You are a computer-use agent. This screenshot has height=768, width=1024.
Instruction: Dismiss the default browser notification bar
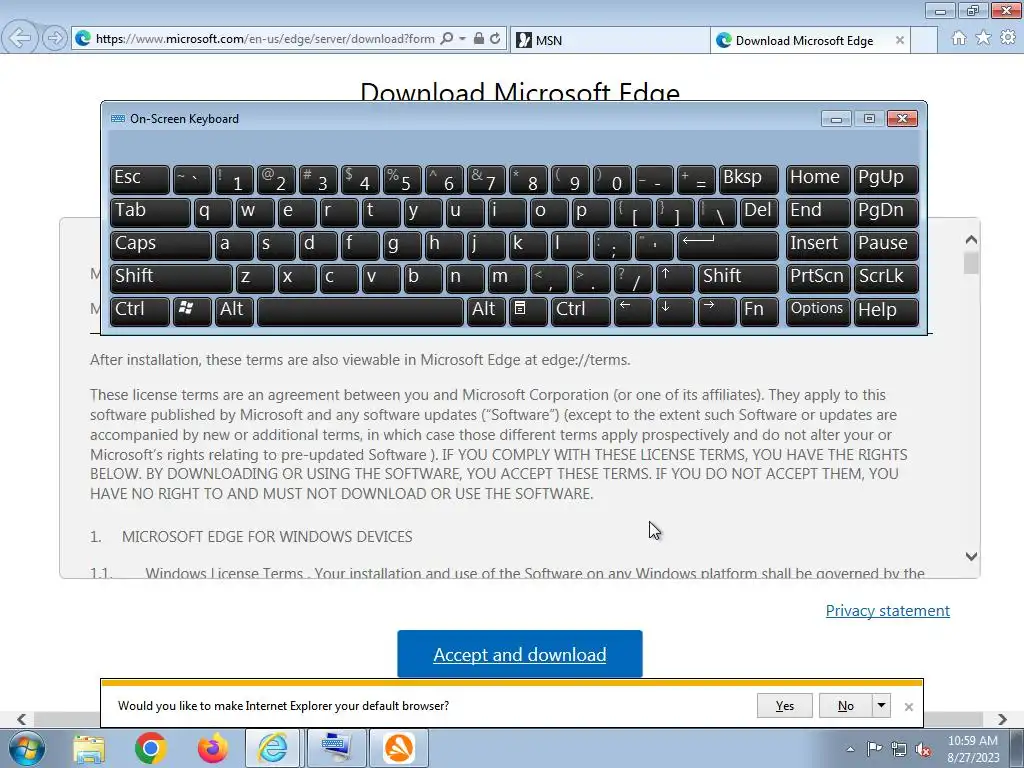pos(908,707)
